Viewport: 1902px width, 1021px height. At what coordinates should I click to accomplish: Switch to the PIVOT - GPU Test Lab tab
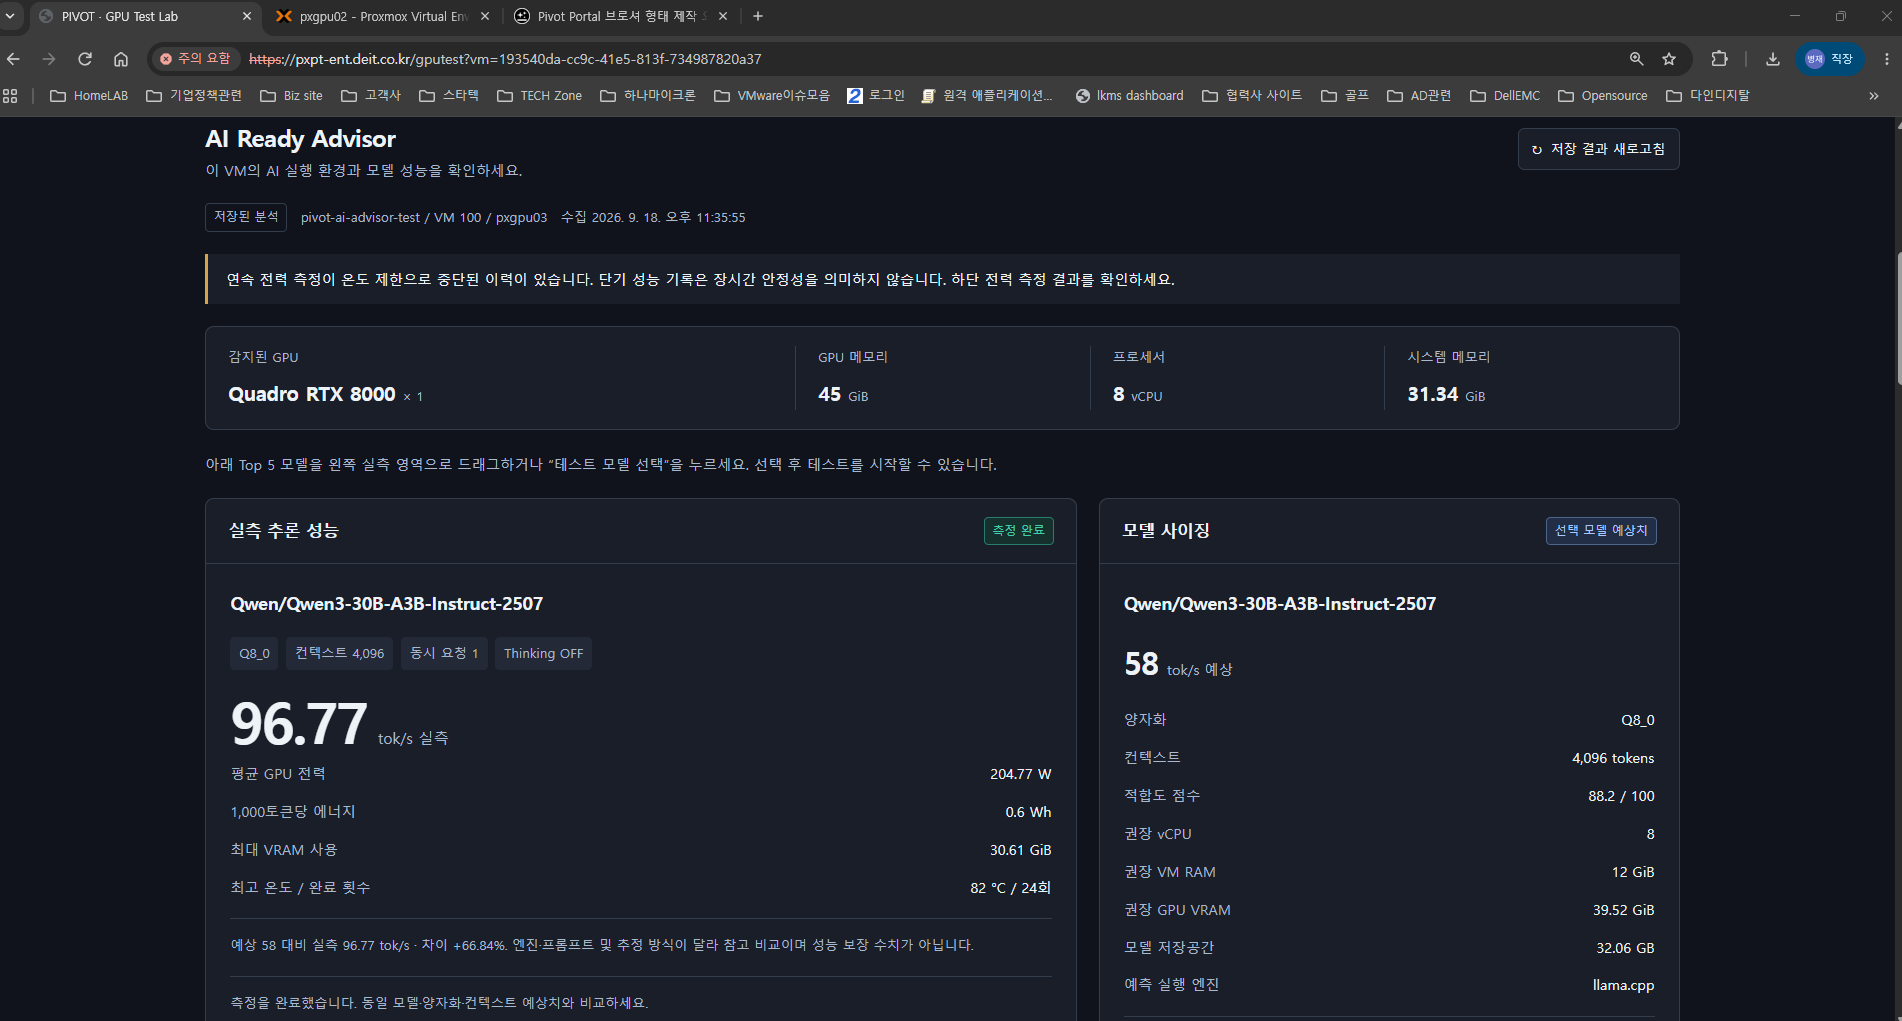pyautogui.click(x=145, y=16)
